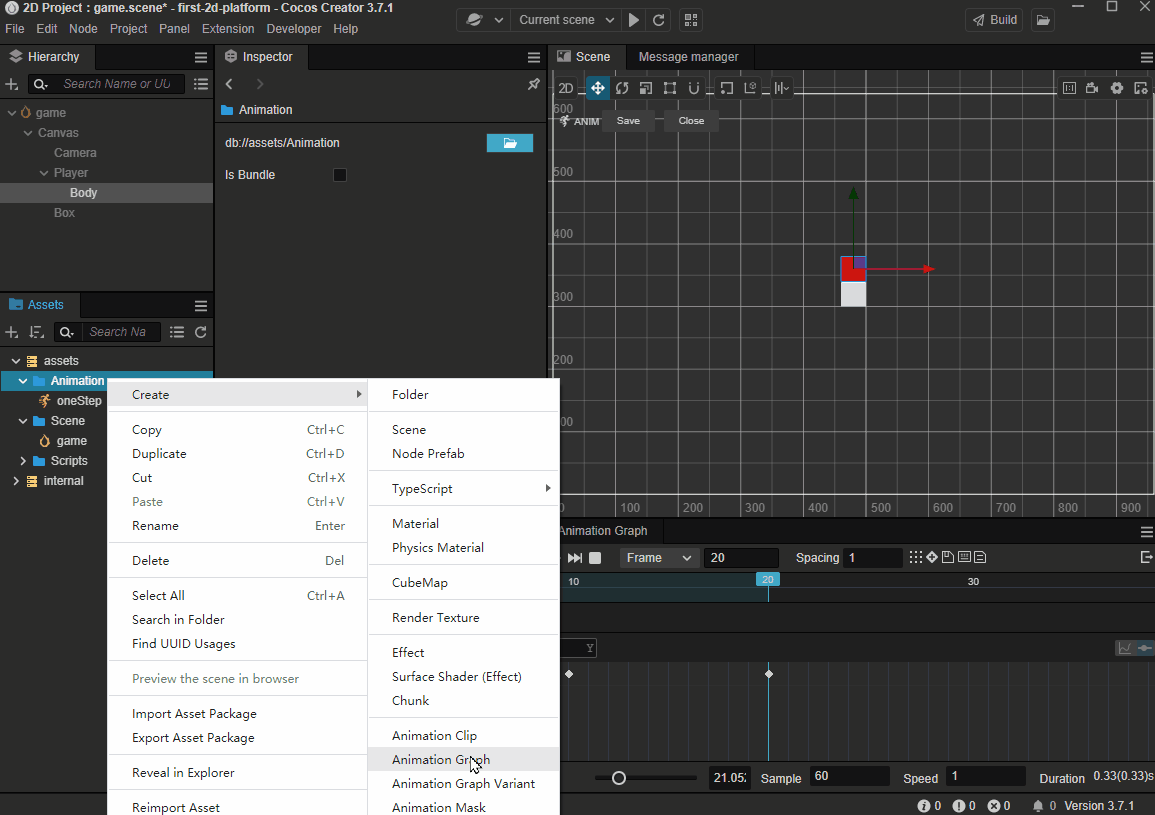Open the Frame unit dropdown

[x=659, y=558]
